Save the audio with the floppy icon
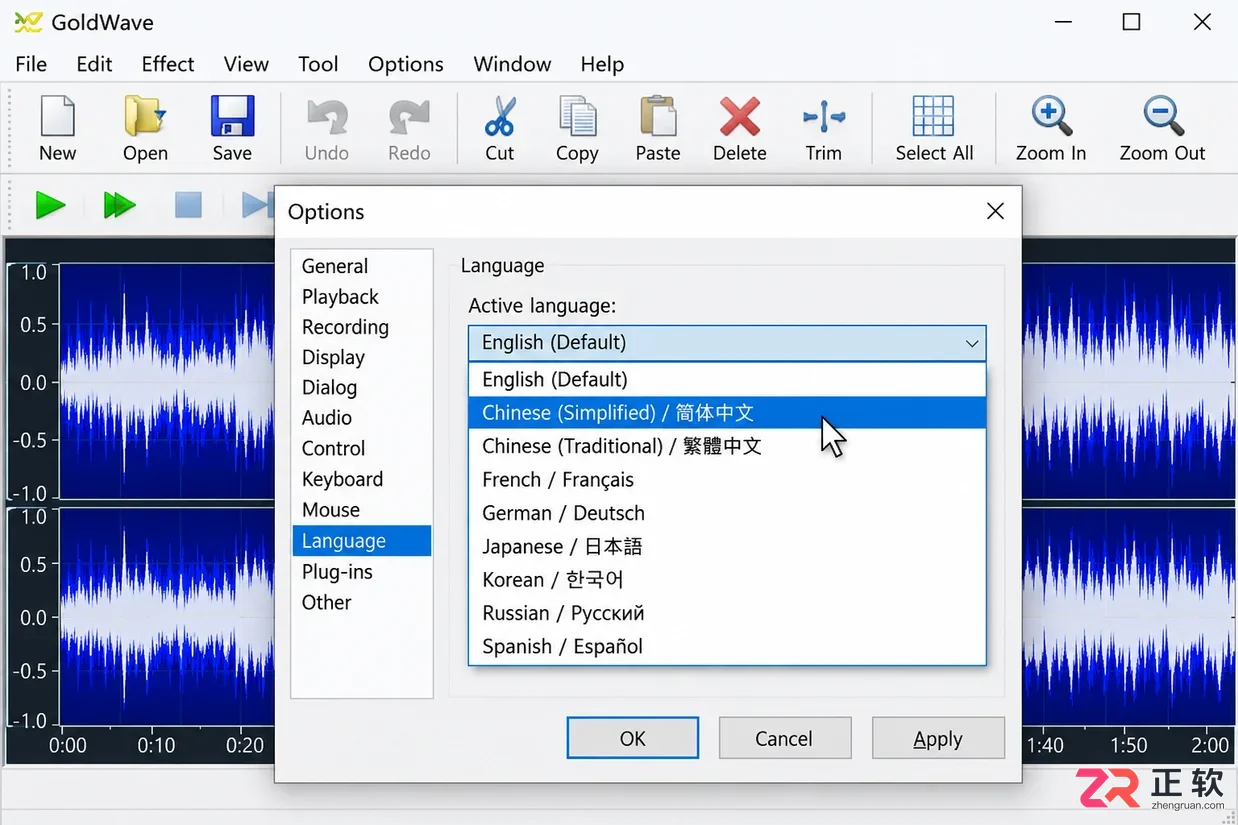The width and height of the screenshot is (1238, 825). 232,116
